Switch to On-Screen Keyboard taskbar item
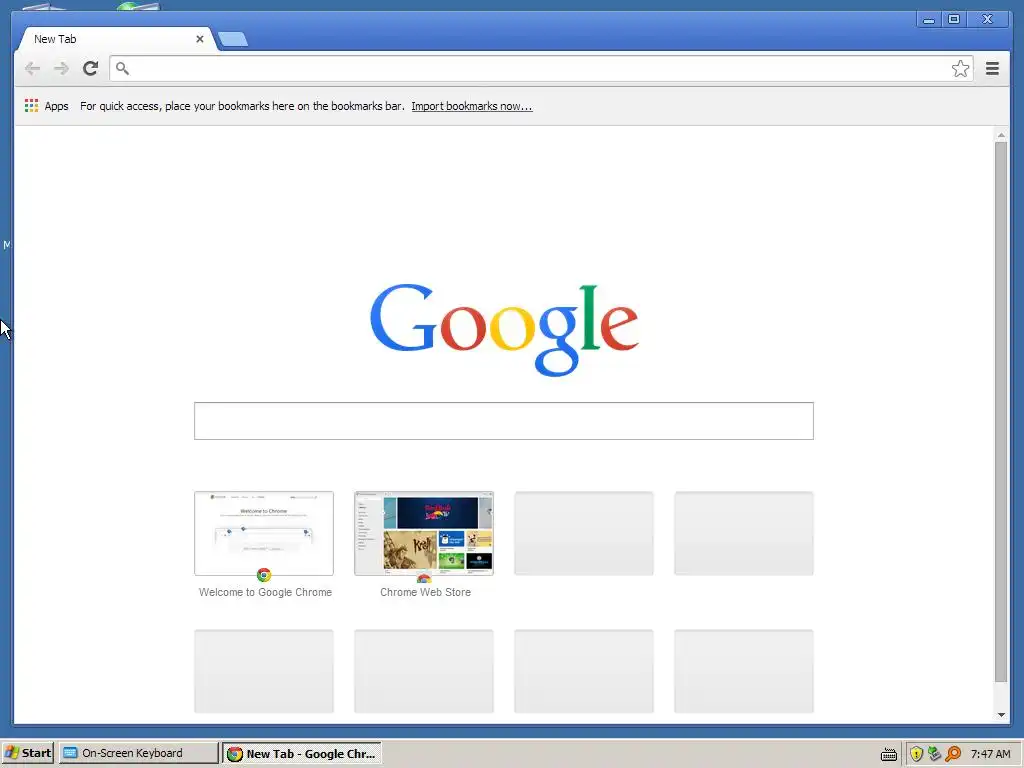The image size is (1024, 768). pos(138,753)
